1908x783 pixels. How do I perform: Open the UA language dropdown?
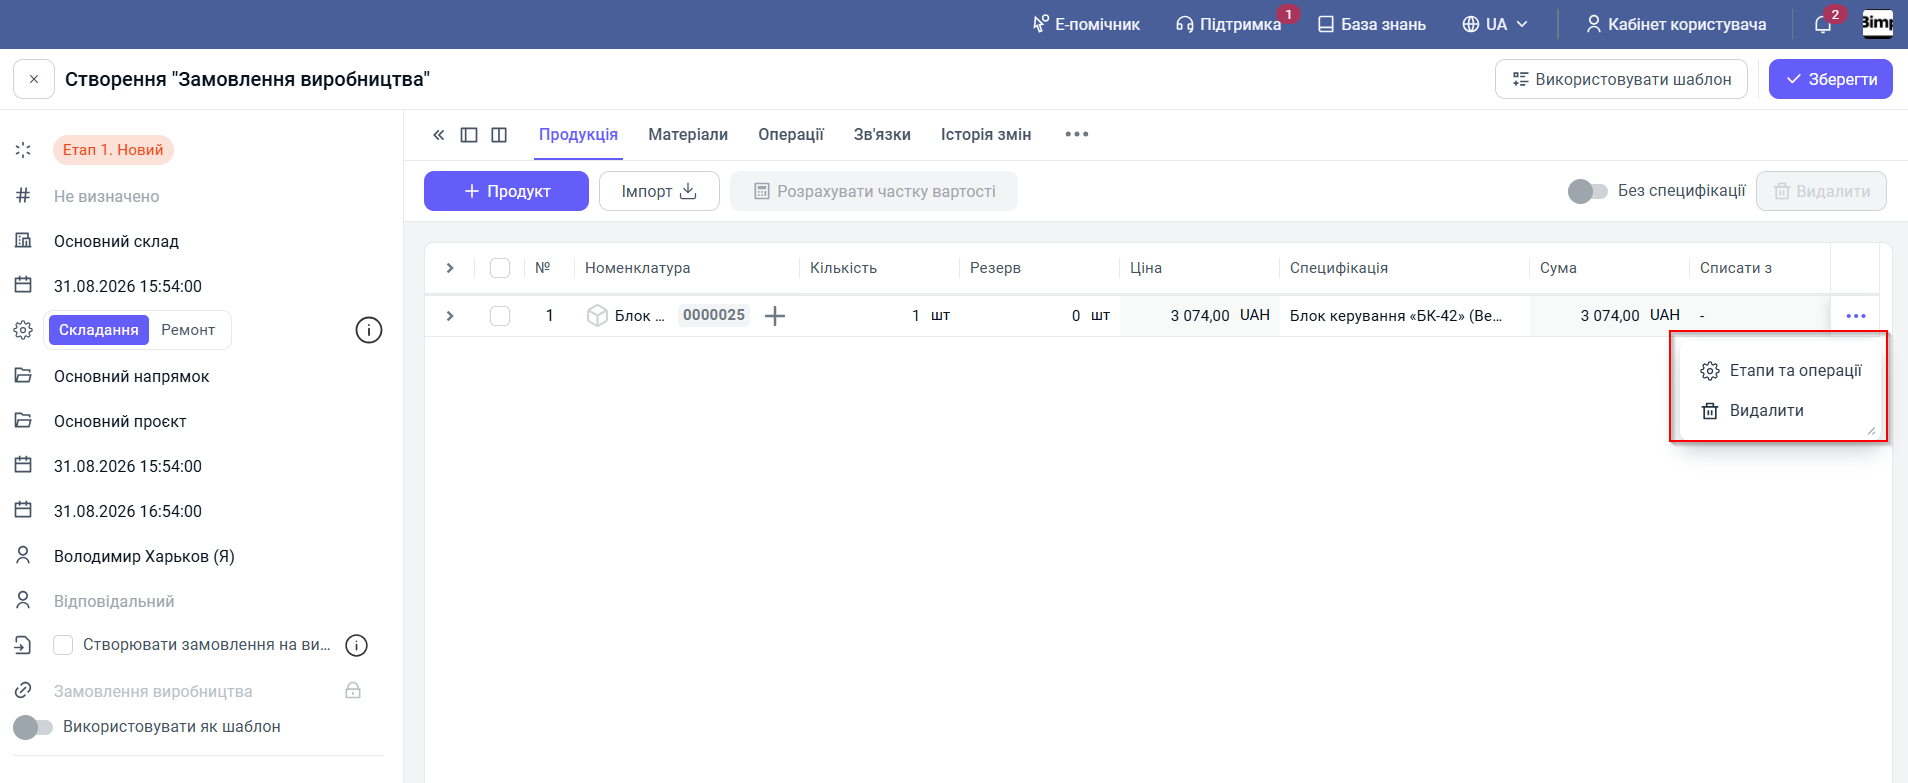point(1495,24)
